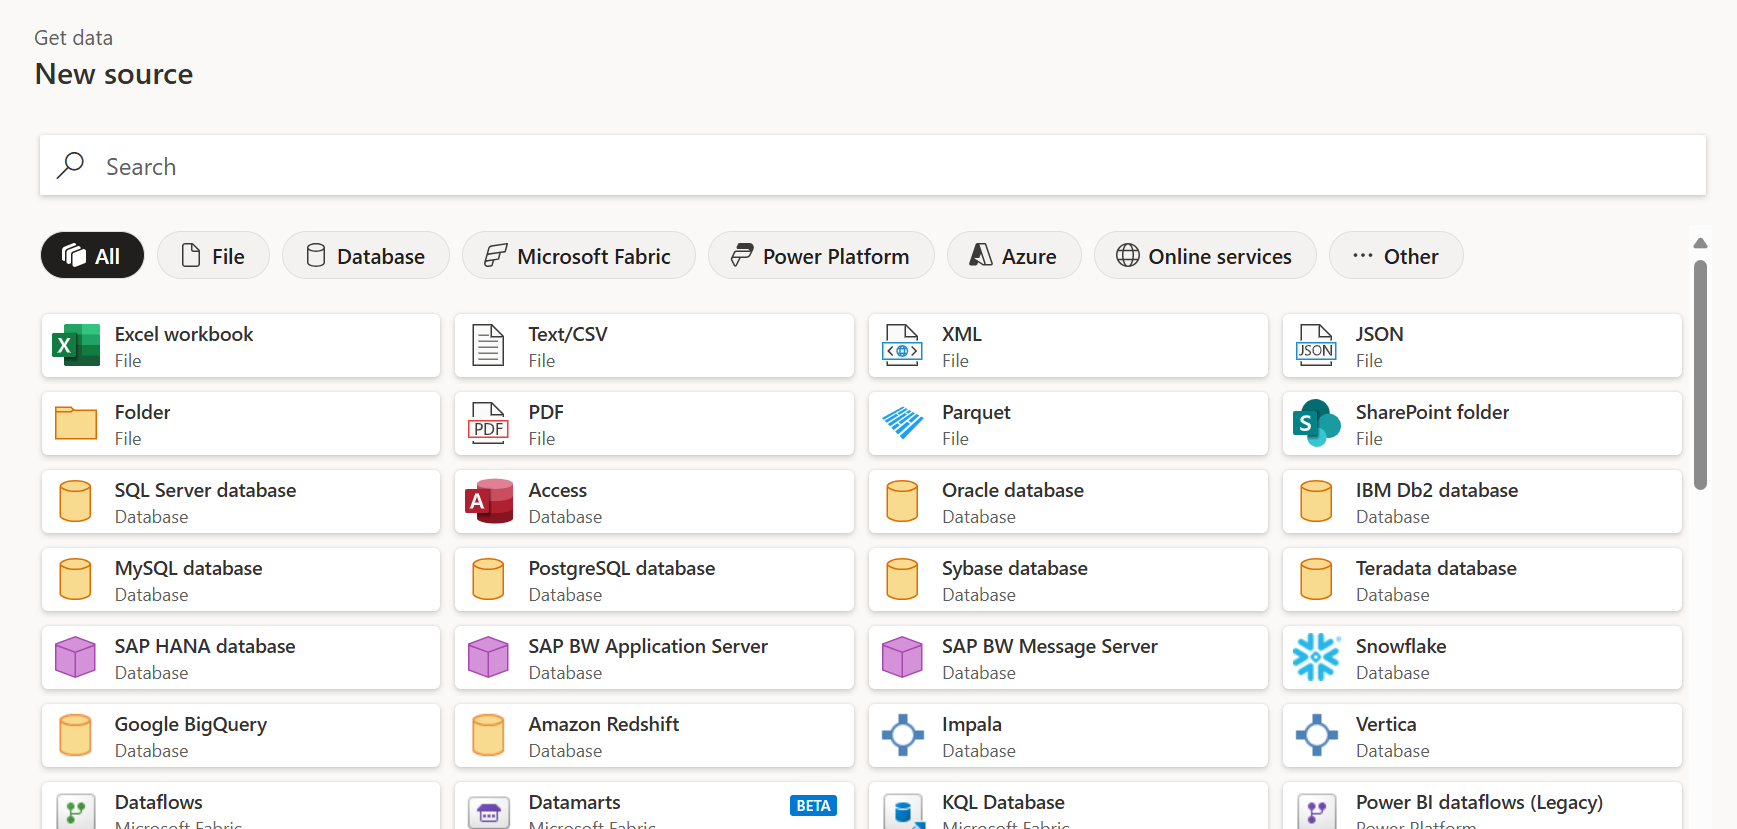This screenshot has width=1737, height=829.
Task: Filter sources by the File tab
Action: (x=213, y=256)
